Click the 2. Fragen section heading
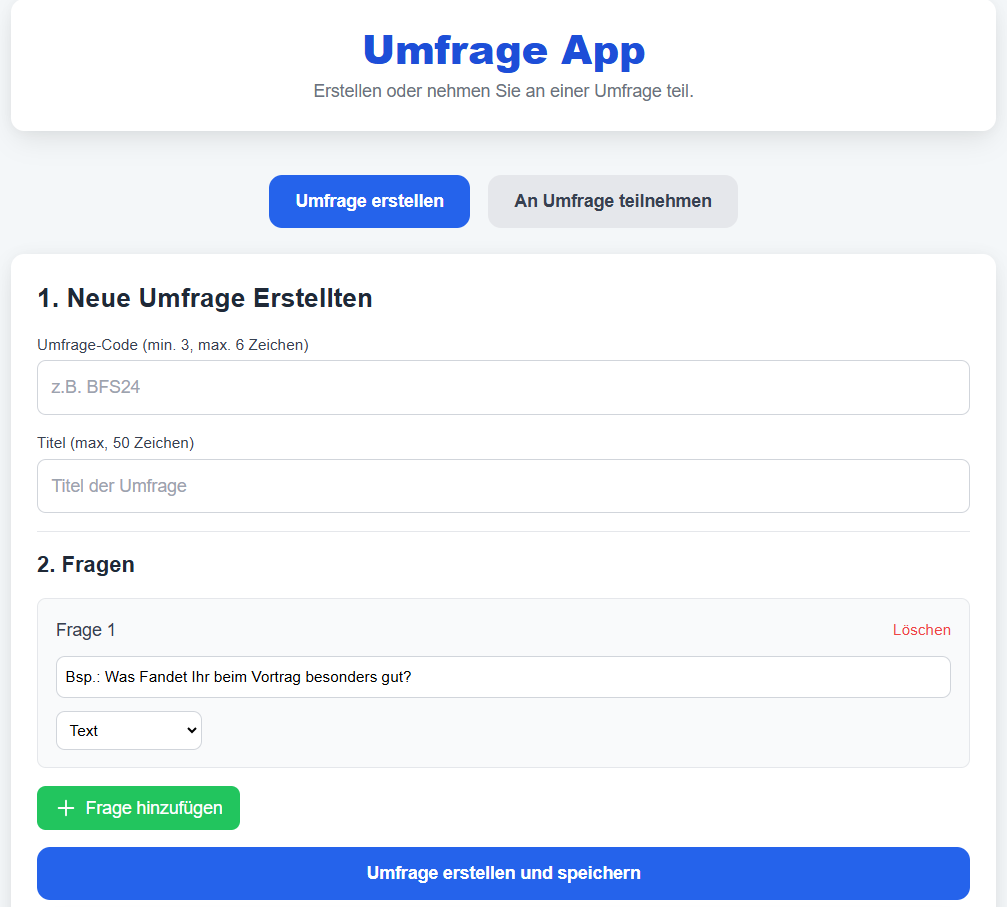The height and width of the screenshot is (907, 1007). point(86,564)
